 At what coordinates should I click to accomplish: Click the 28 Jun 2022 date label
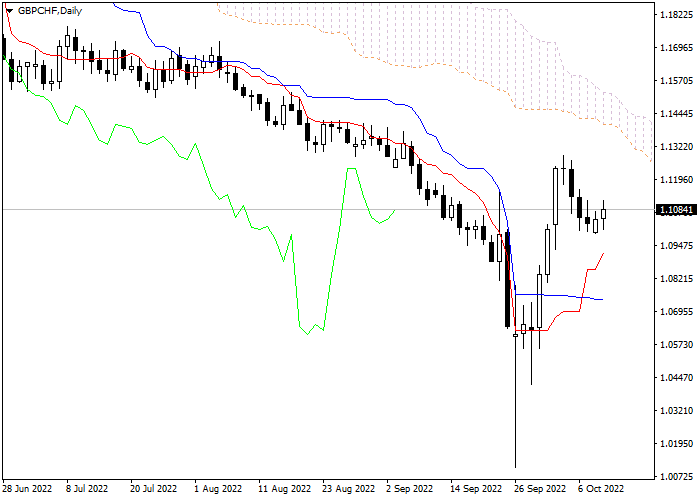pyautogui.click(x=27, y=489)
